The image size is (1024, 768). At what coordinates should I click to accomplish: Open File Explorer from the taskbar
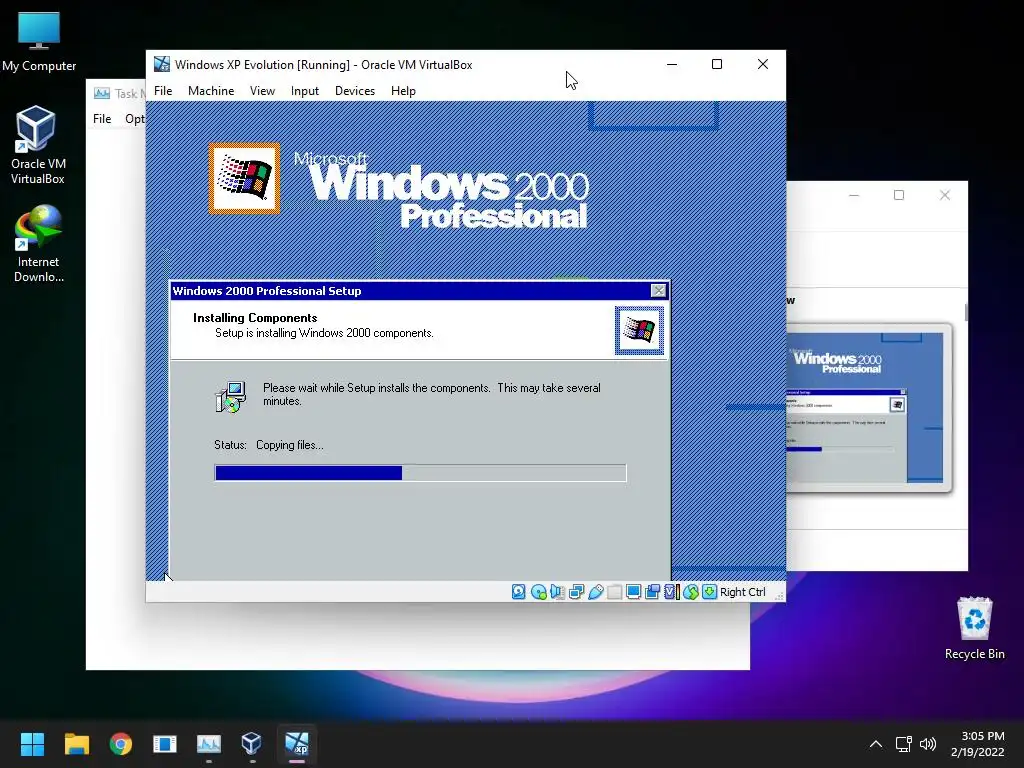coord(76,743)
